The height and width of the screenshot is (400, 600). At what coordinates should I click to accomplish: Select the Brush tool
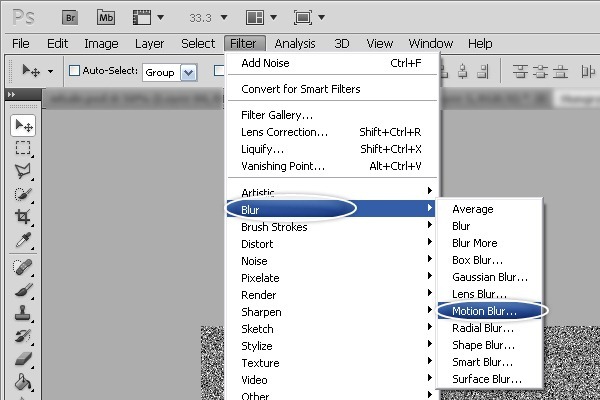coord(23,290)
